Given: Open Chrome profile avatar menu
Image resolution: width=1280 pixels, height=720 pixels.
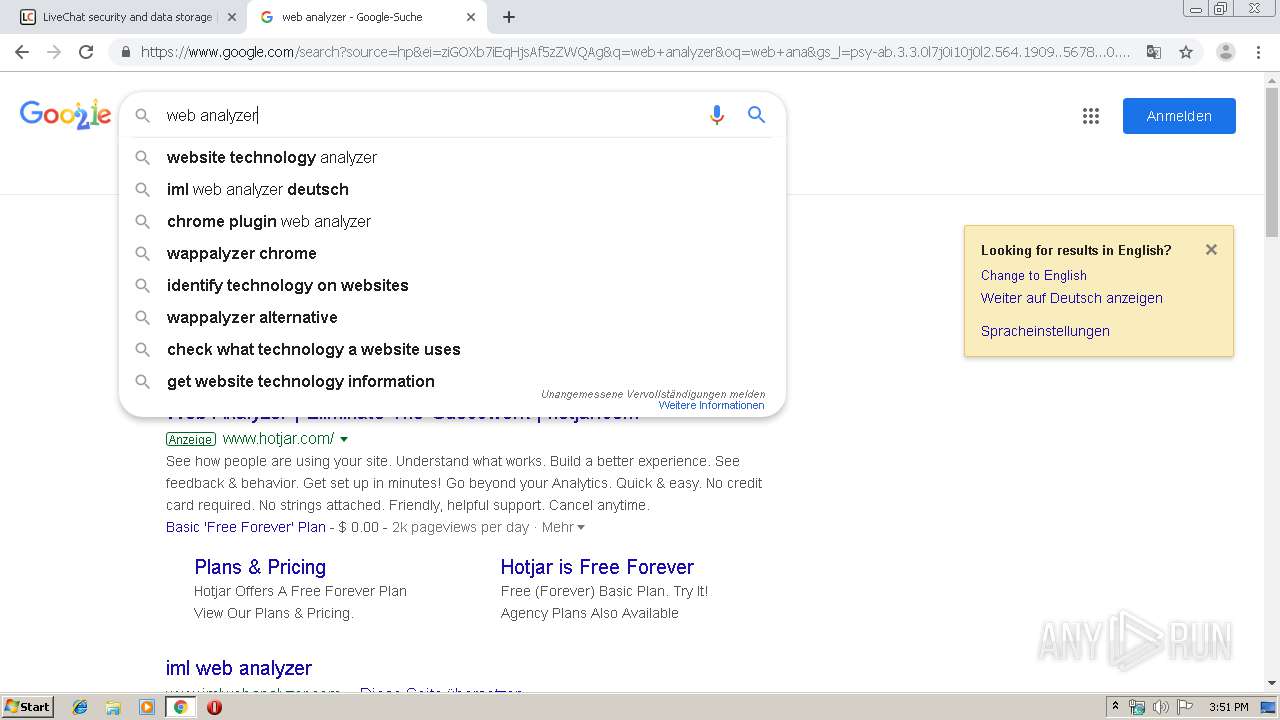Looking at the screenshot, I should (x=1226, y=52).
